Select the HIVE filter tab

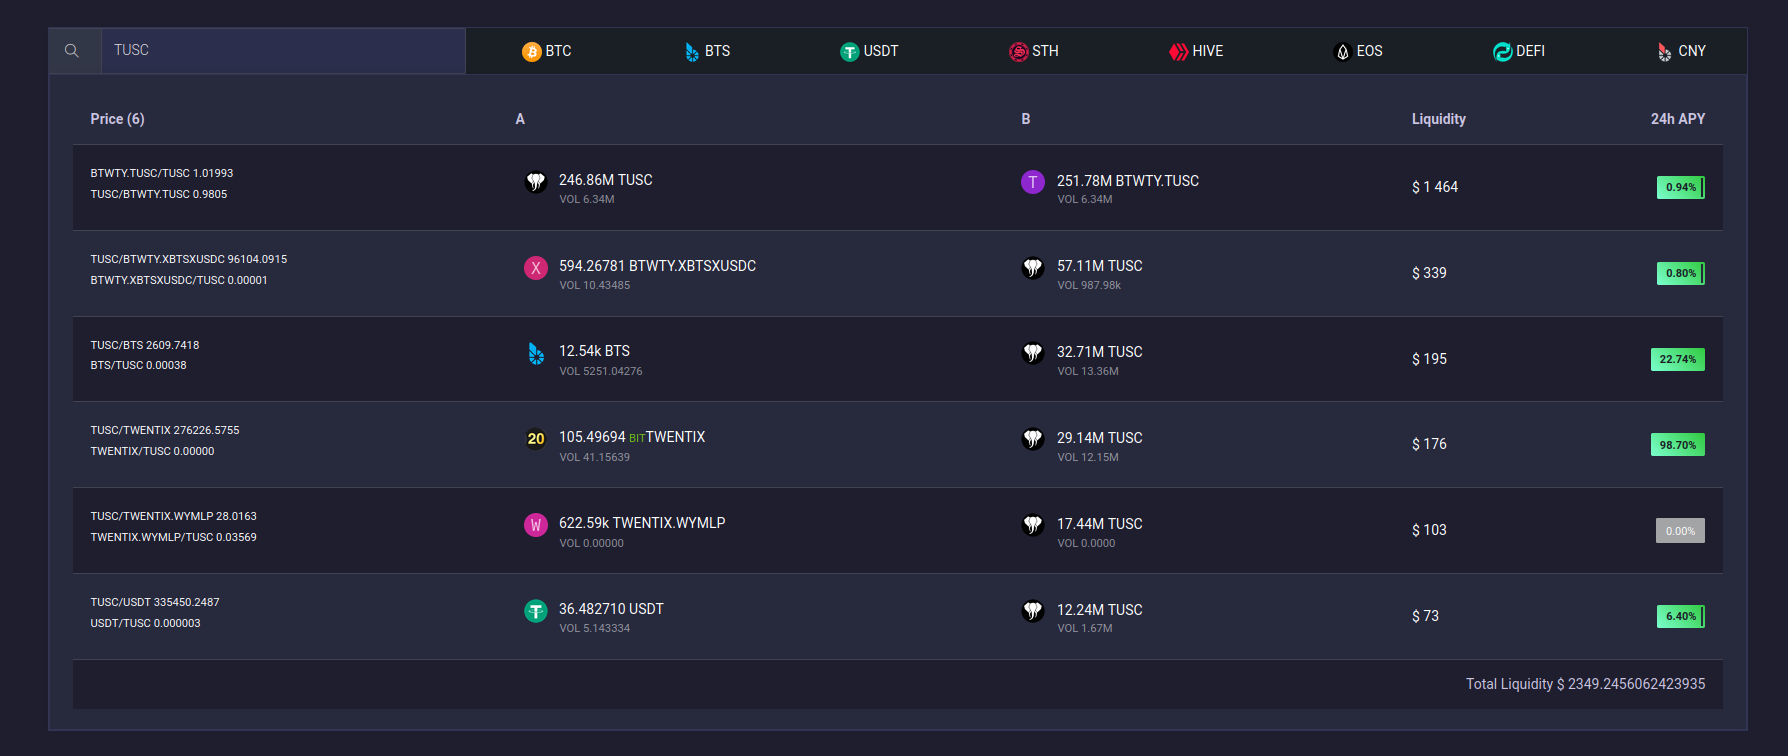point(1196,51)
